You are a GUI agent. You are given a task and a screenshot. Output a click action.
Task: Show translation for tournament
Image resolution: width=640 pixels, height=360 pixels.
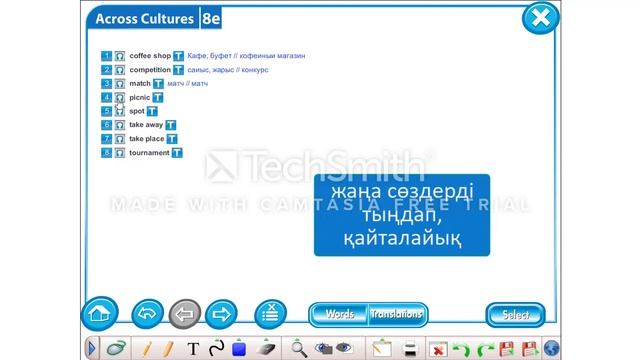177,153
